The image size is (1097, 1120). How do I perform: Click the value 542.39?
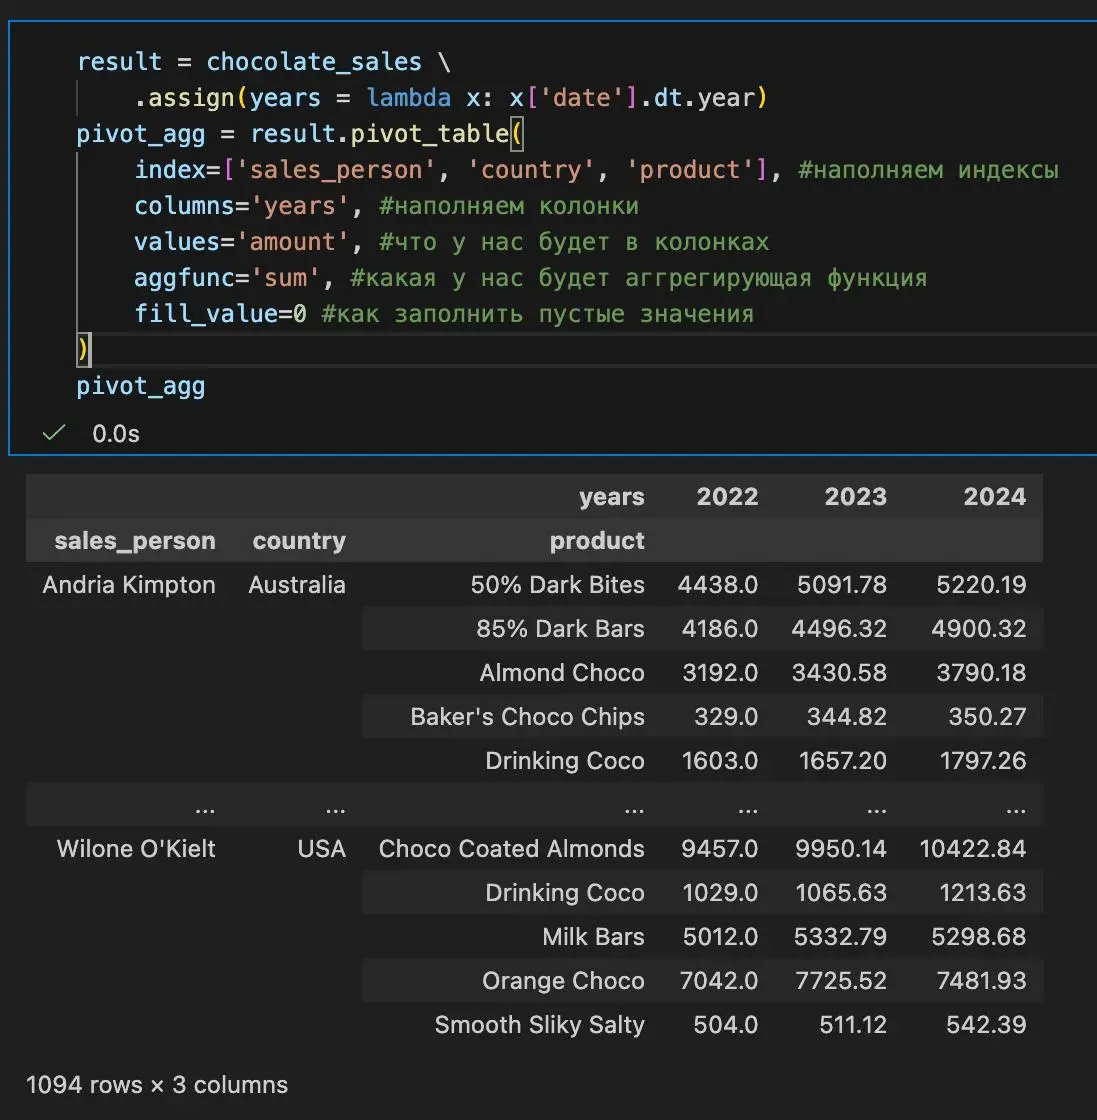coord(986,1025)
